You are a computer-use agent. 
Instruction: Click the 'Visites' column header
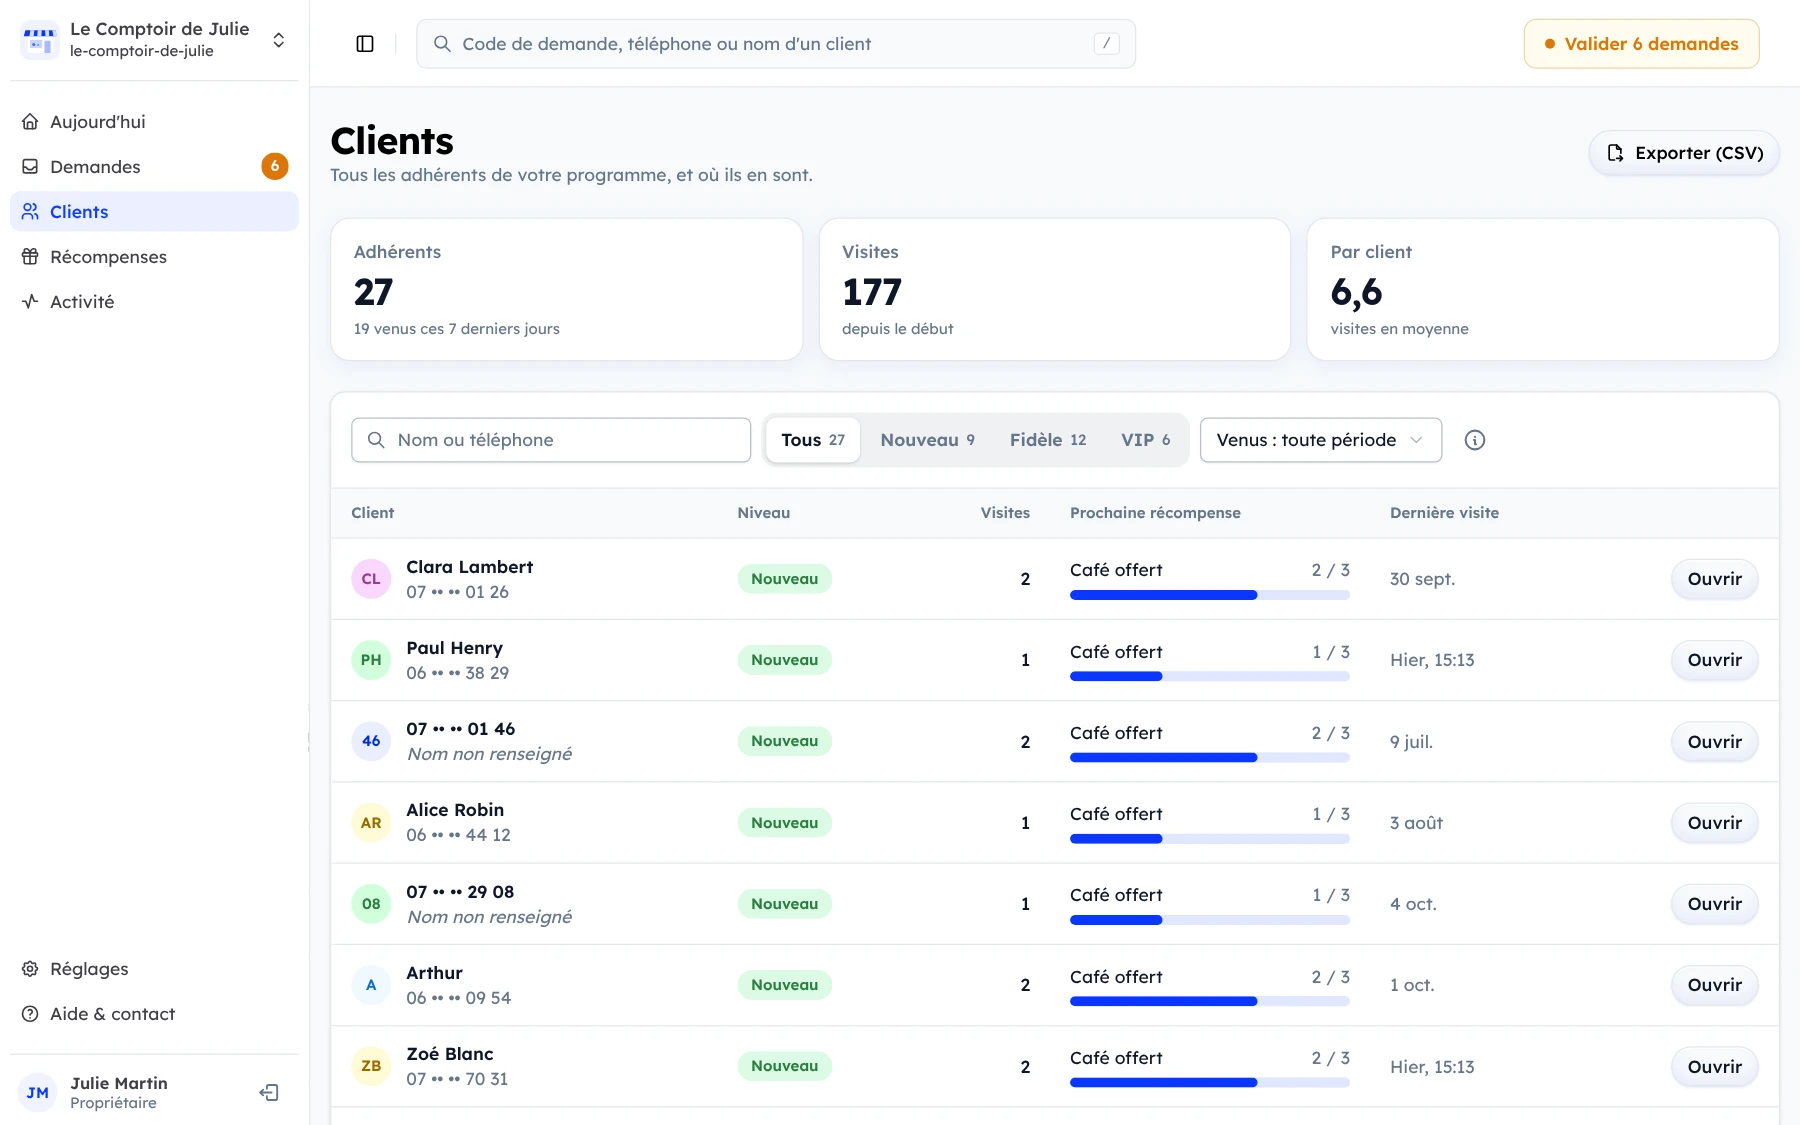point(1005,513)
